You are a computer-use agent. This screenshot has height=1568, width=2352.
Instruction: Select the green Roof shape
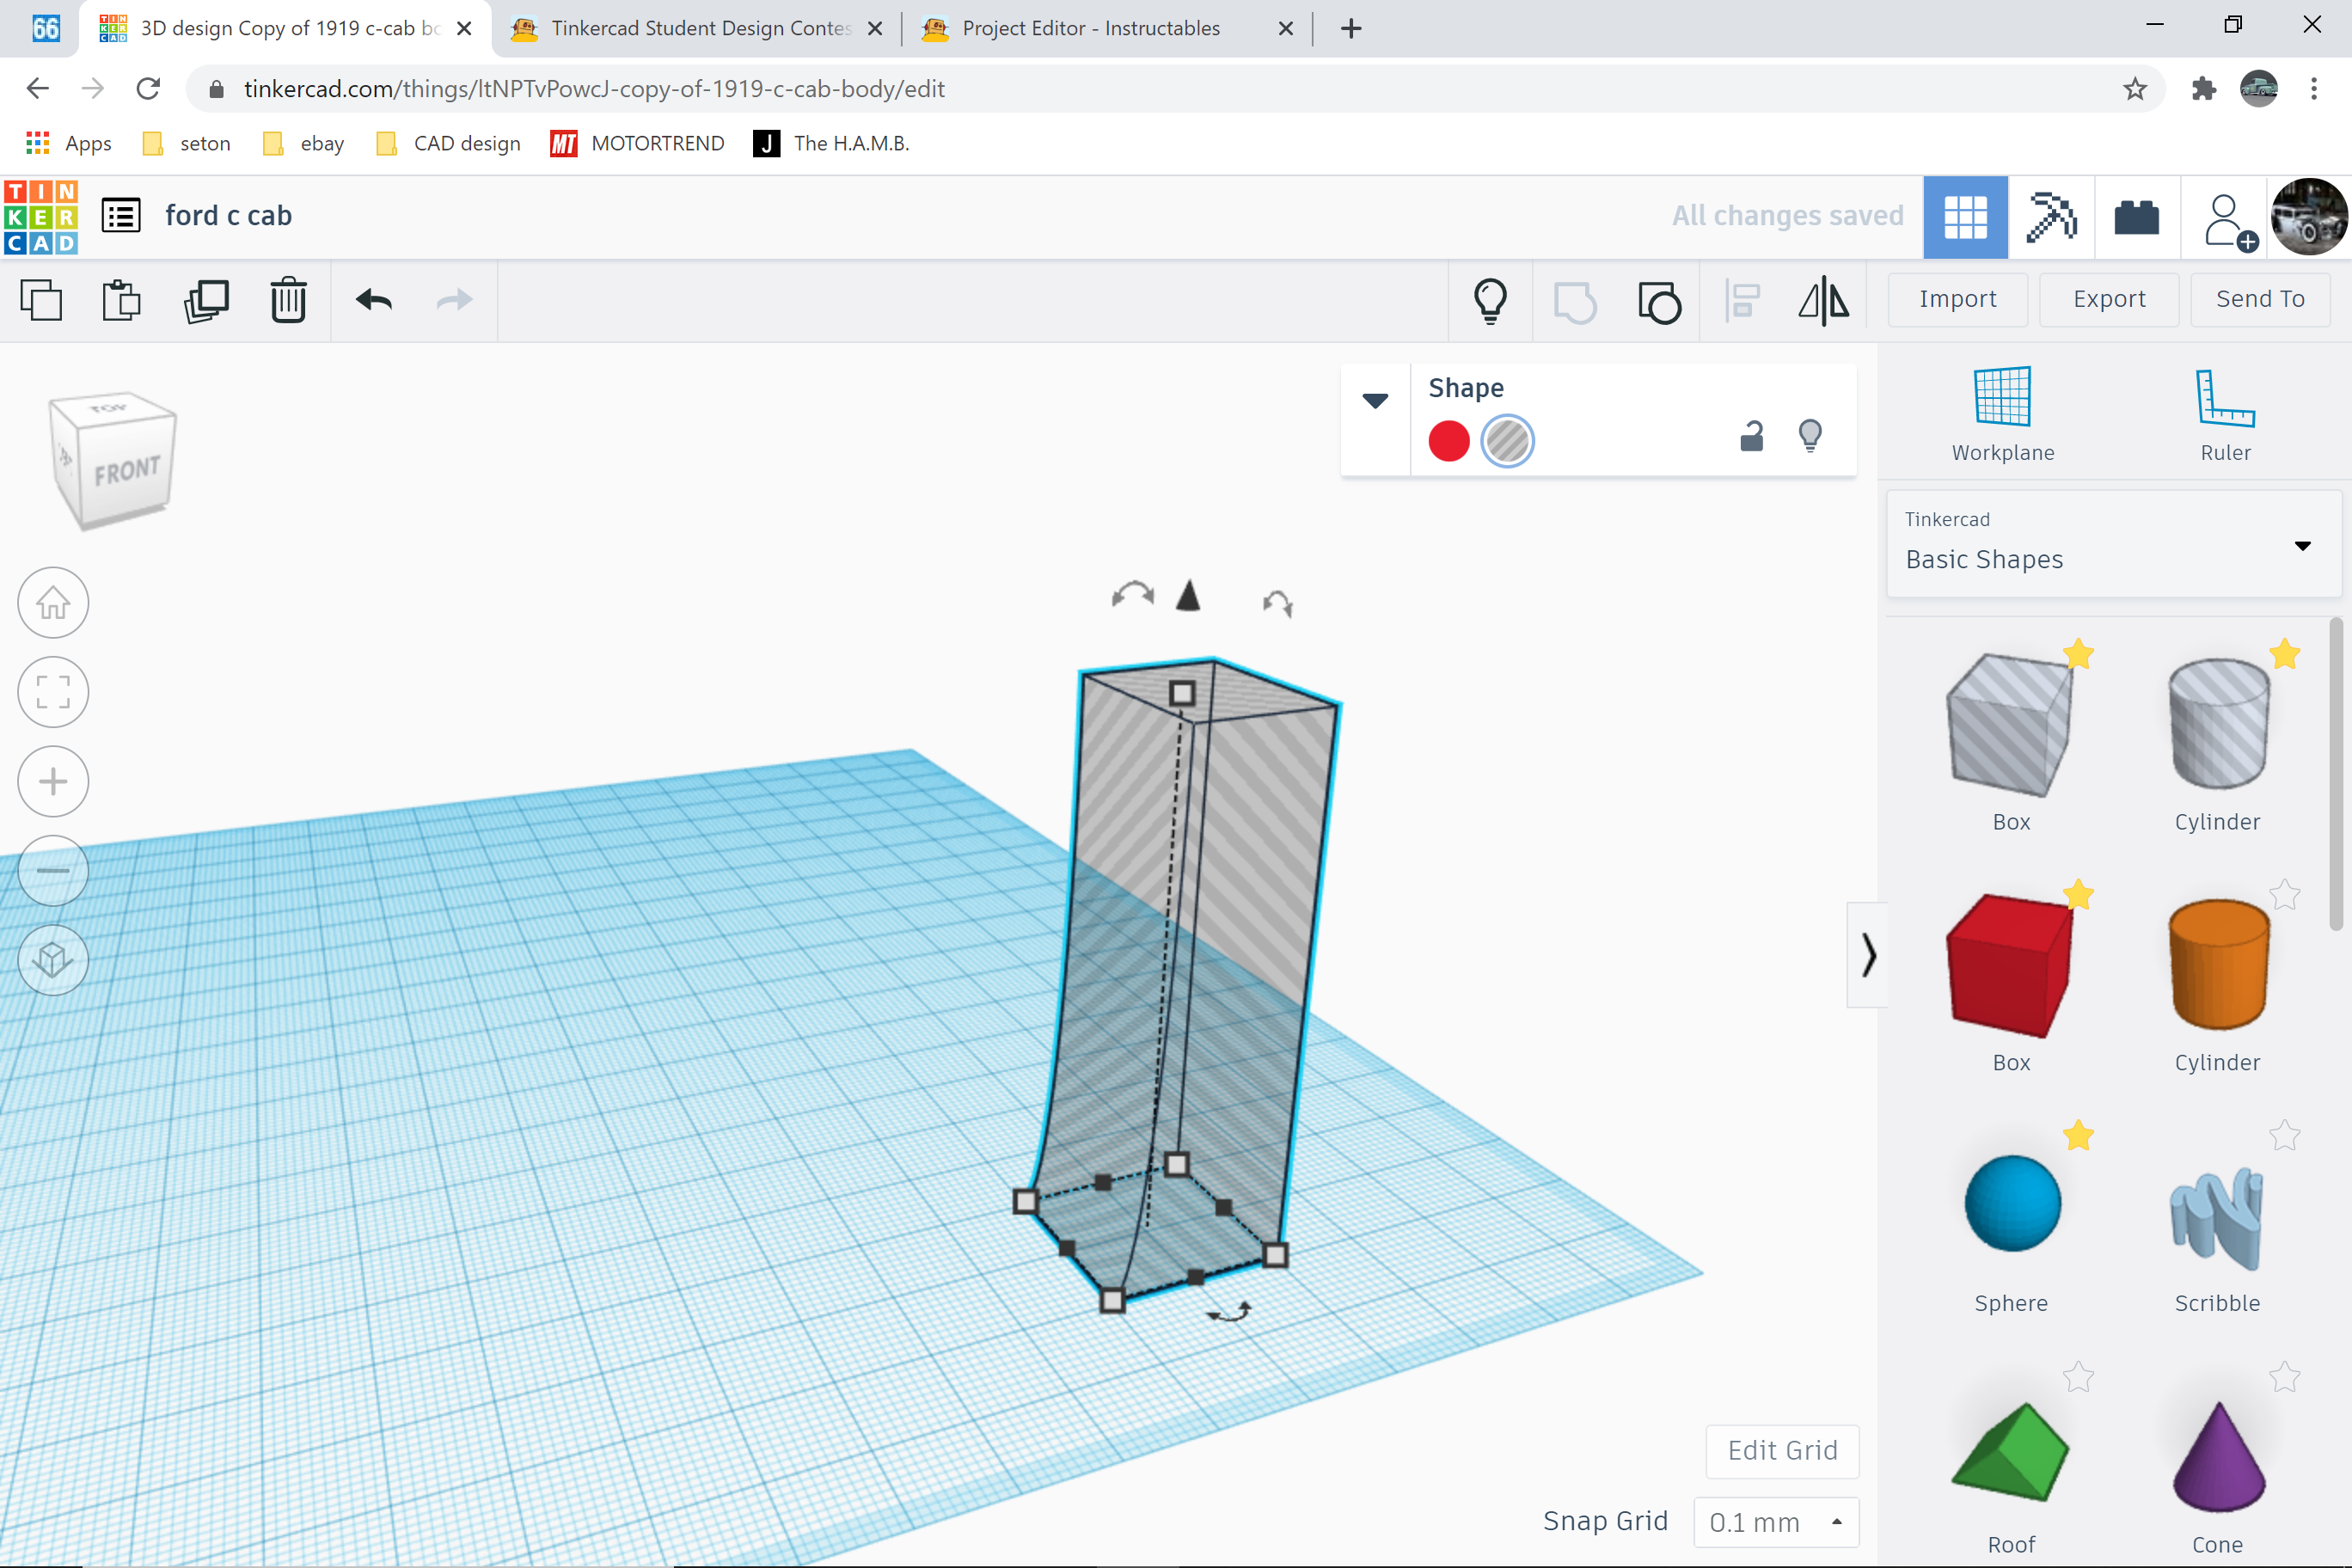tap(2010, 1451)
